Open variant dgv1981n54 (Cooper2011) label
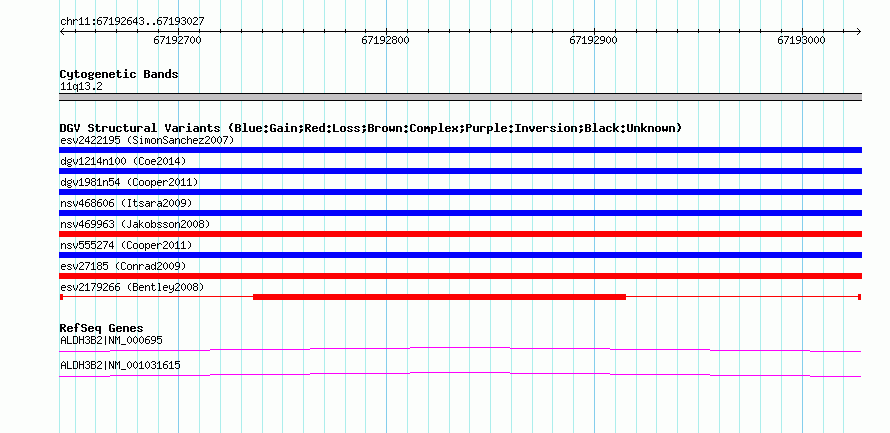Screen dimensions: 890x433 (x=129, y=182)
